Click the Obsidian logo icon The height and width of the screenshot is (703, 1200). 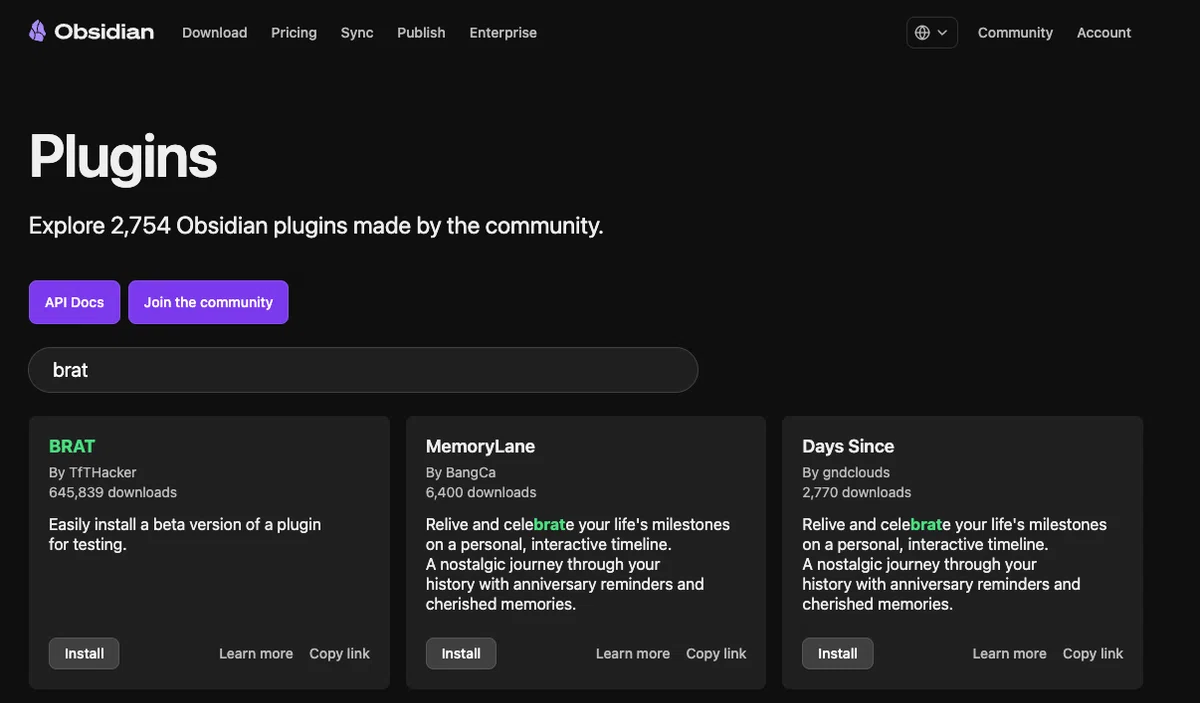(x=37, y=31)
